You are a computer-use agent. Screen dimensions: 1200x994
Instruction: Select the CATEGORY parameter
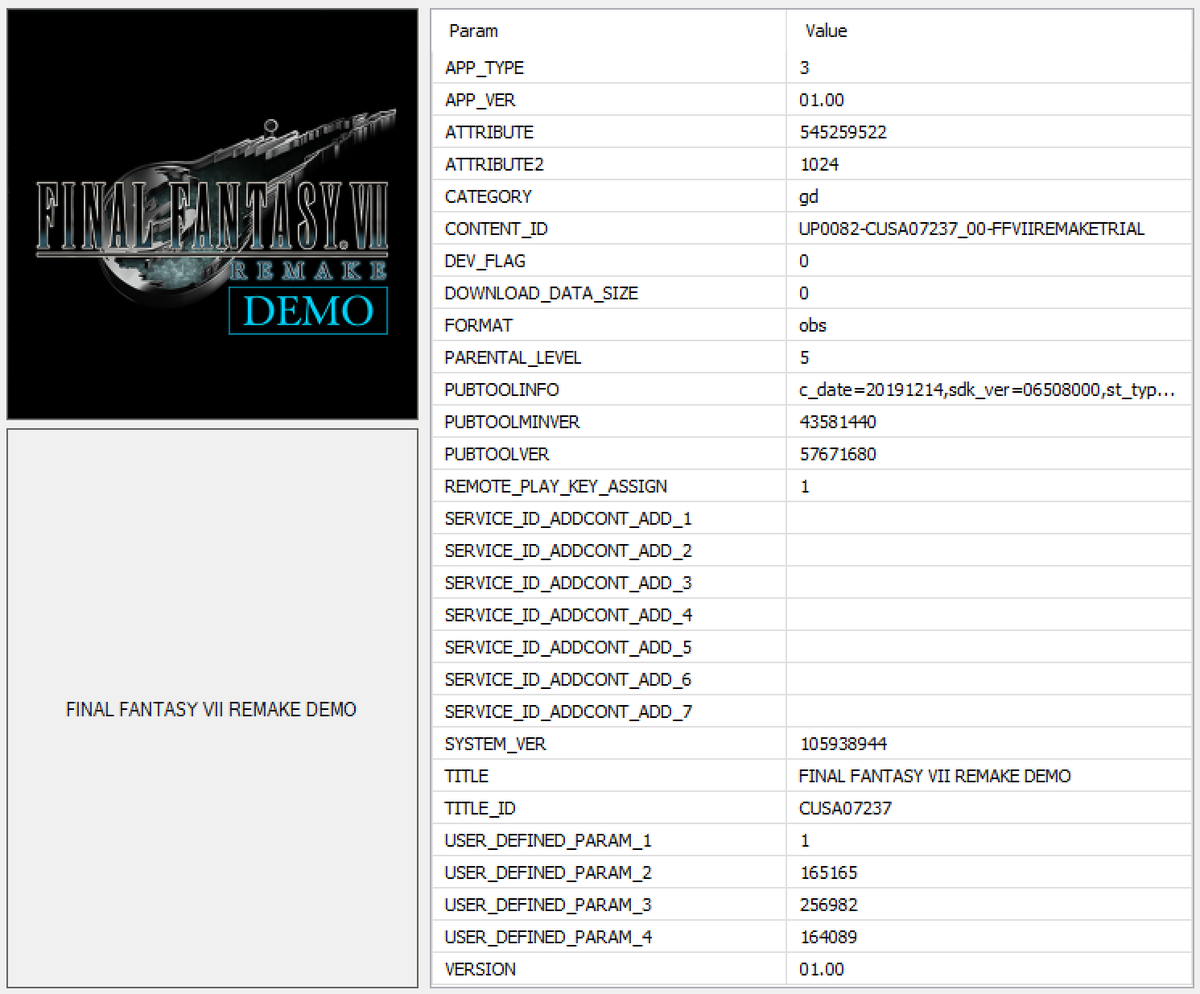pos(488,197)
